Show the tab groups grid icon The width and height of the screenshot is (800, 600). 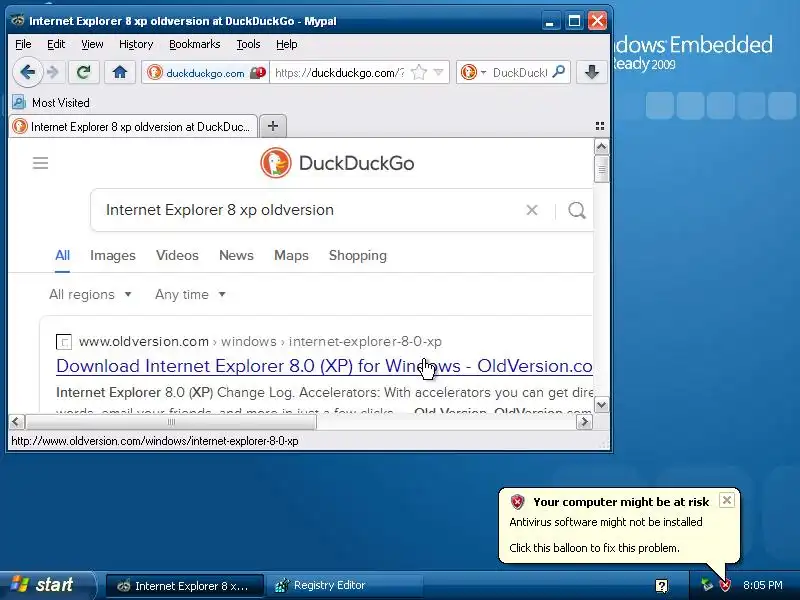click(x=600, y=126)
